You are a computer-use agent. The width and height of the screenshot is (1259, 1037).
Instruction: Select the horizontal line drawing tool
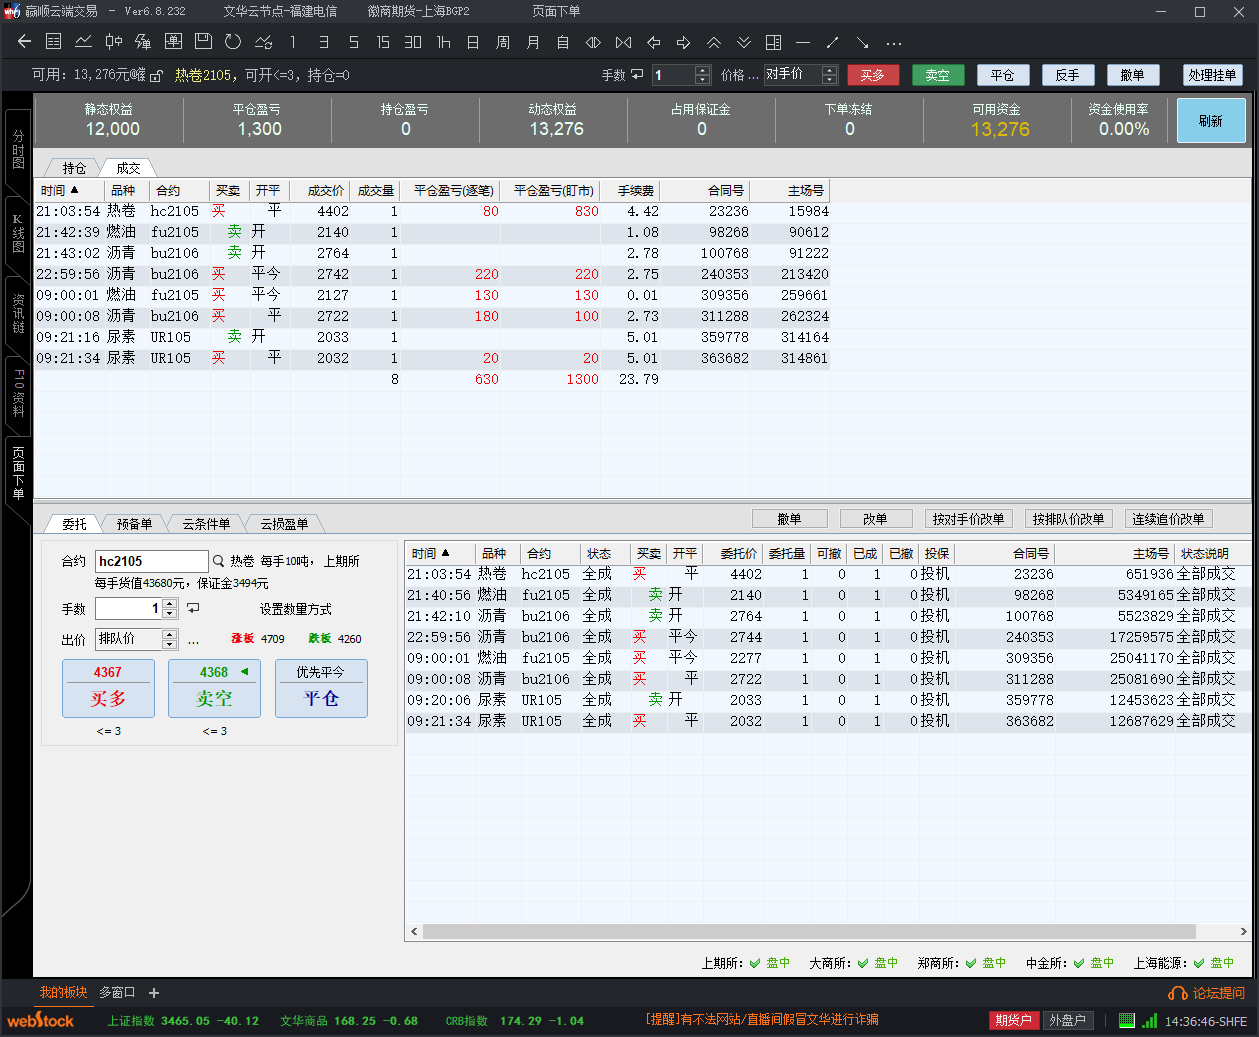803,42
